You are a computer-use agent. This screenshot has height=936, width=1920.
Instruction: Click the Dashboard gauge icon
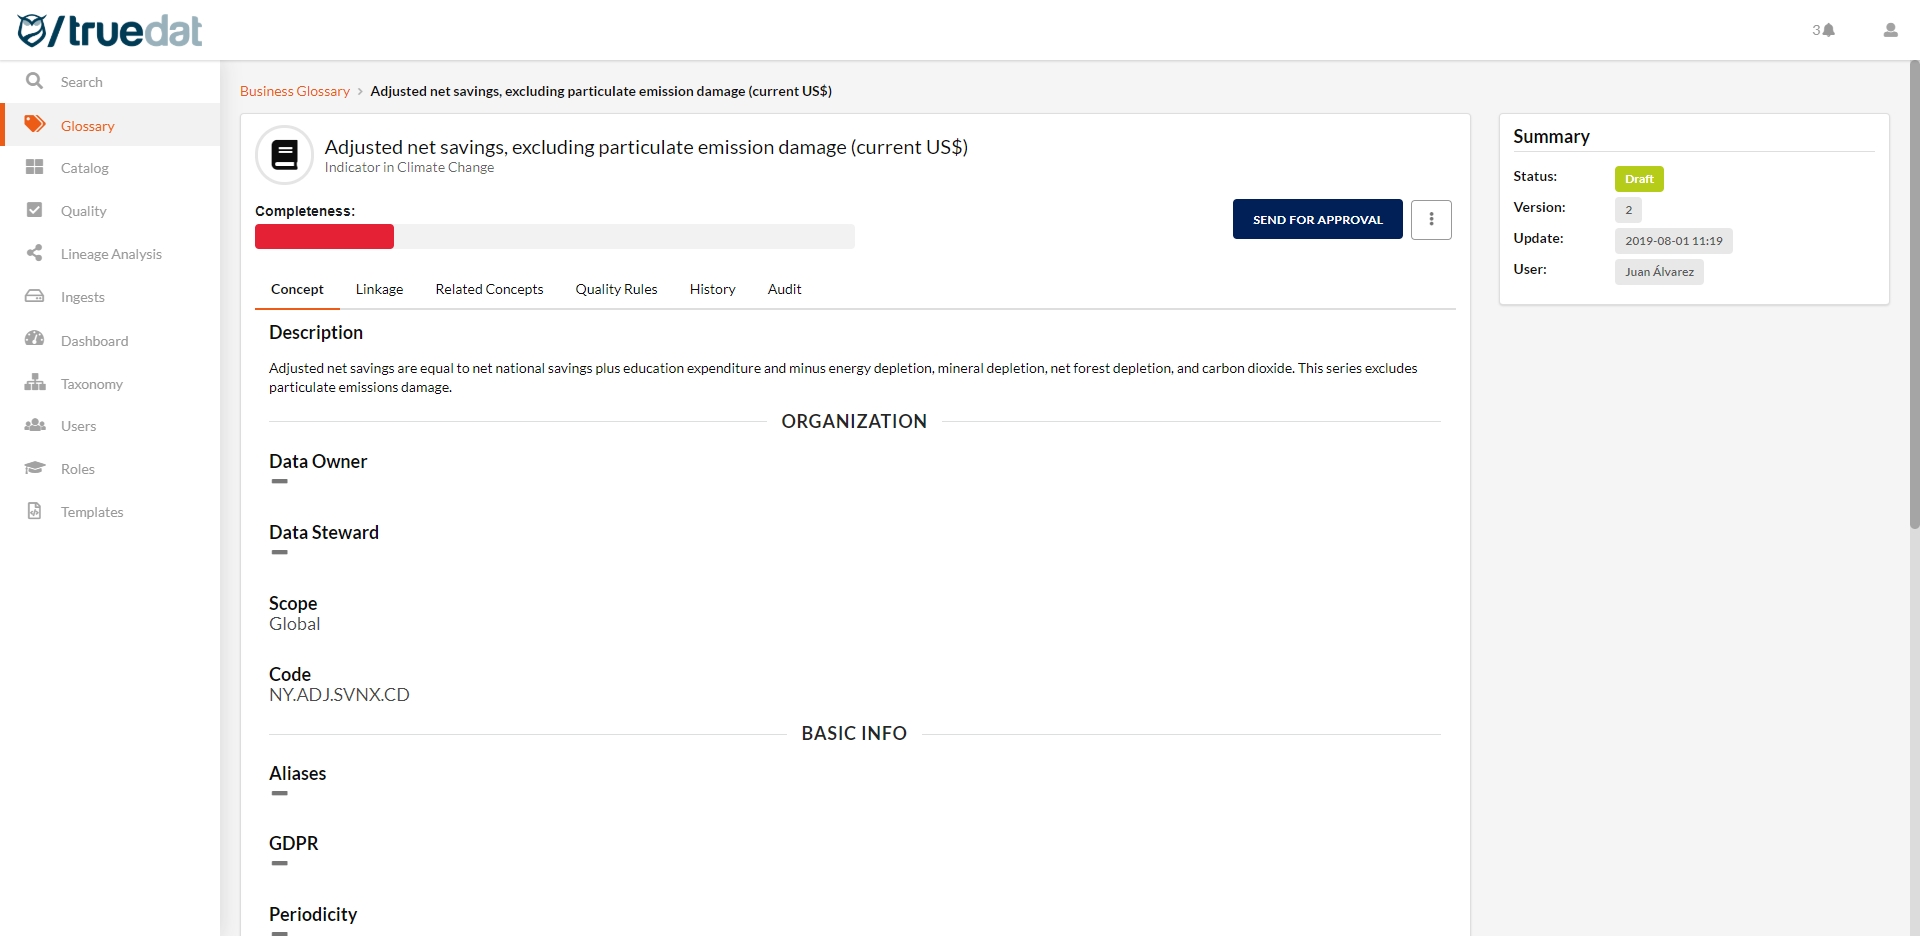[x=34, y=339]
